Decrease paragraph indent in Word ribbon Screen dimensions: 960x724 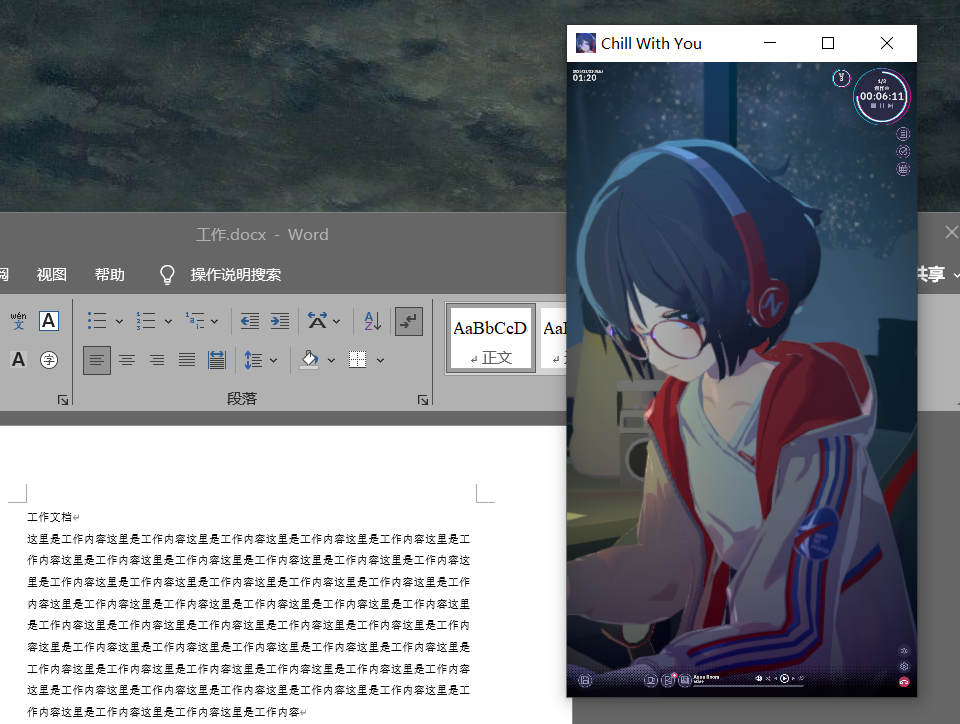(250, 321)
